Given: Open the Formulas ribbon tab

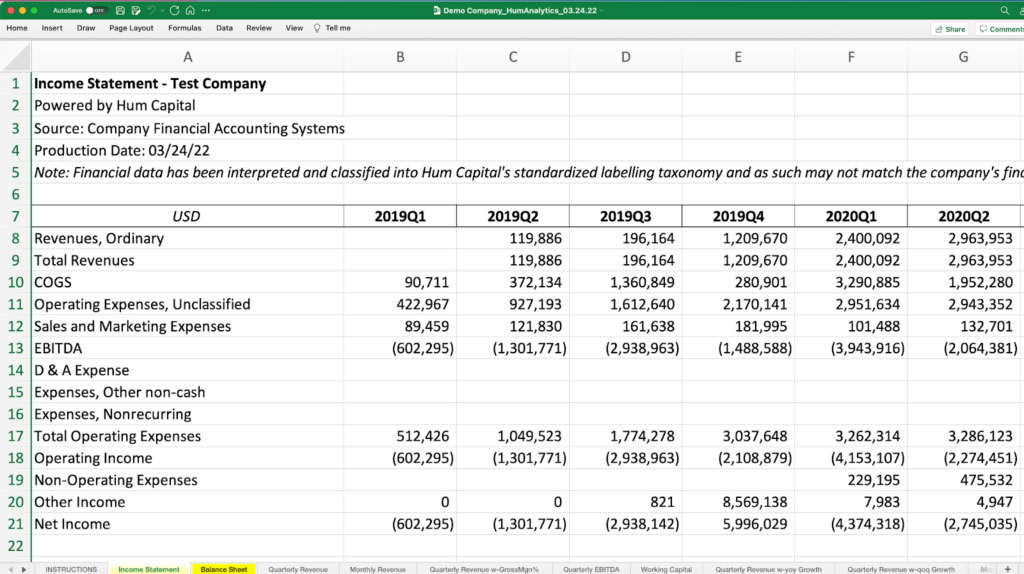Looking at the screenshot, I should 184,28.
